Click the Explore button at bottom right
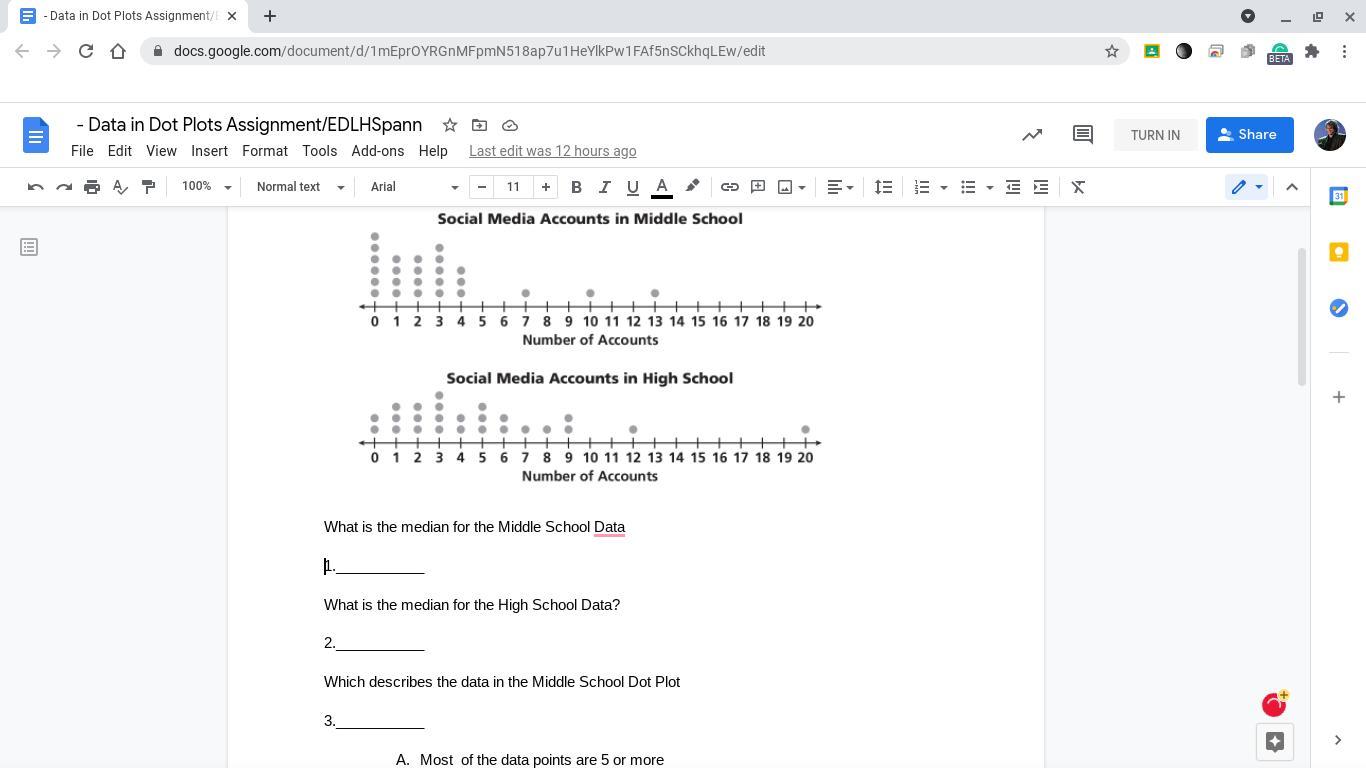The image size is (1366, 768). (x=1275, y=742)
